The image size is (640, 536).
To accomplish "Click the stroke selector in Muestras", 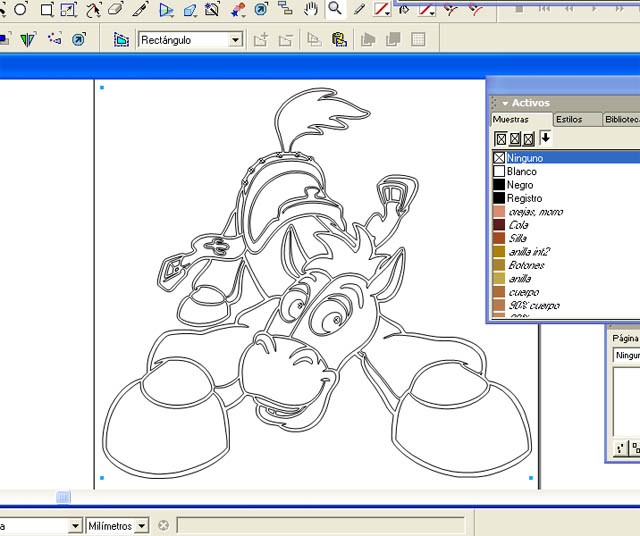I will (x=515, y=139).
